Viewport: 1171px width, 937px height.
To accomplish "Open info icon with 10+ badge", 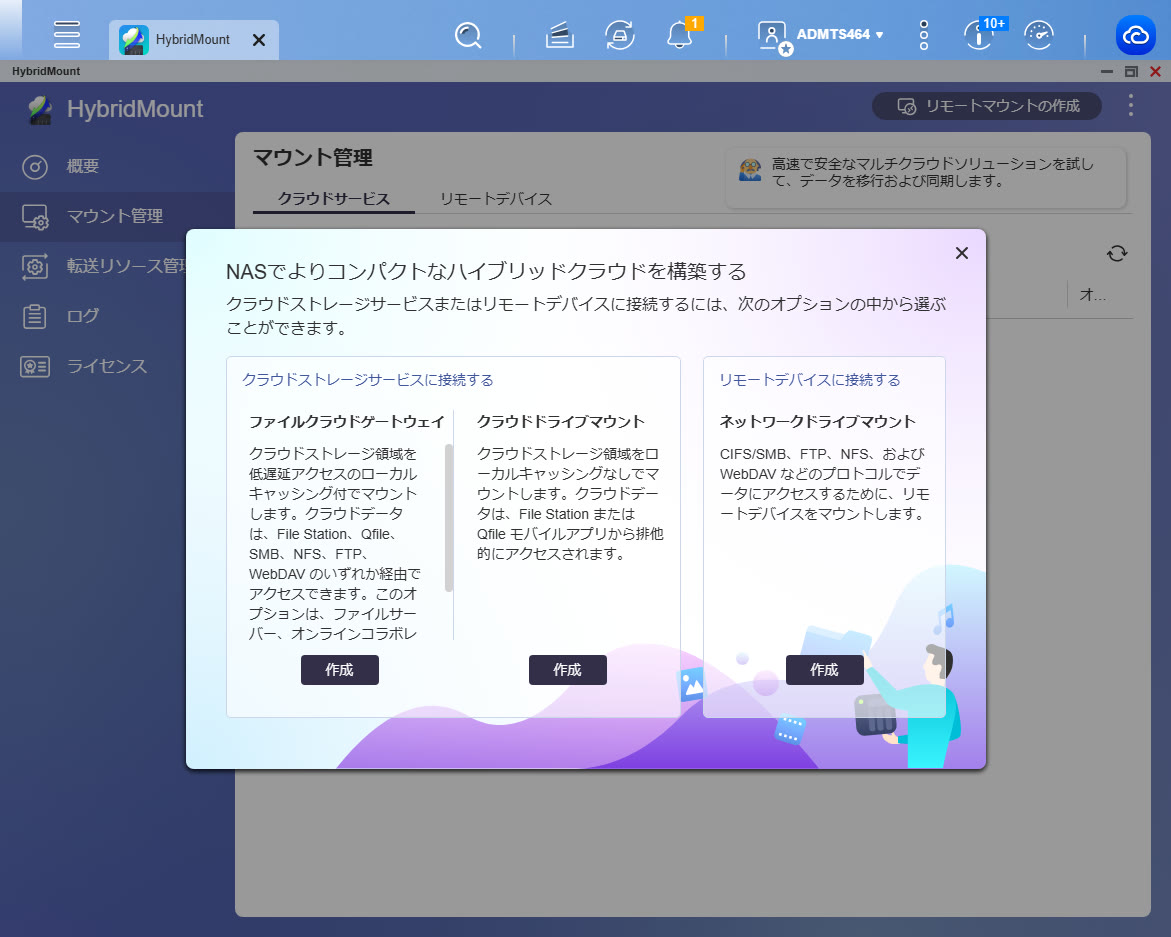I will click(x=977, y=36).
